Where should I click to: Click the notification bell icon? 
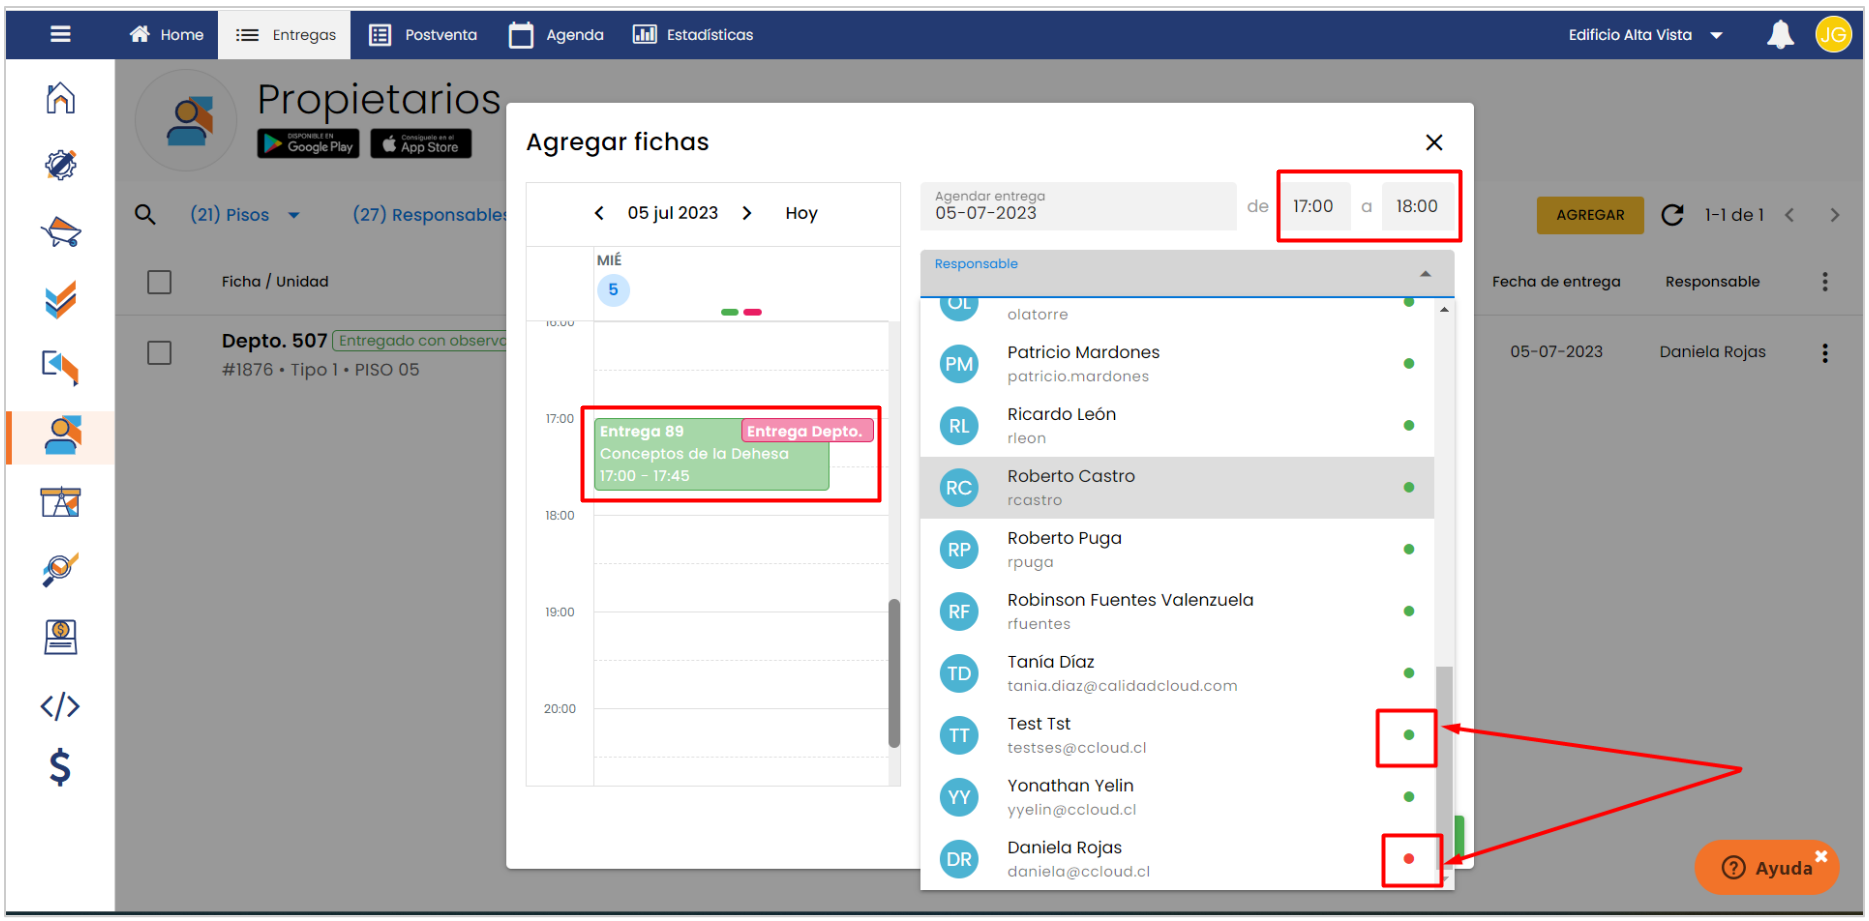click(x=1780, y=35)
